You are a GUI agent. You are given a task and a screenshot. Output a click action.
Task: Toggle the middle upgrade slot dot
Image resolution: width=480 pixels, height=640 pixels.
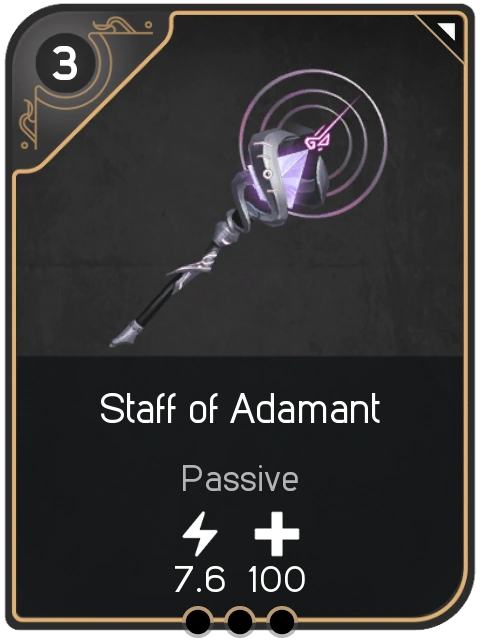tap(240, 622)
